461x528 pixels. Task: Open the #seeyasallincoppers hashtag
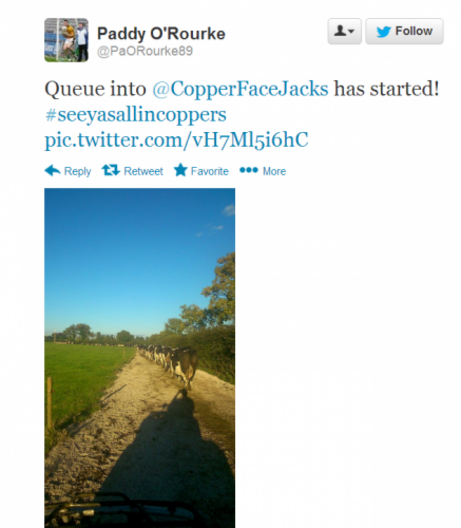coord(135,114)
